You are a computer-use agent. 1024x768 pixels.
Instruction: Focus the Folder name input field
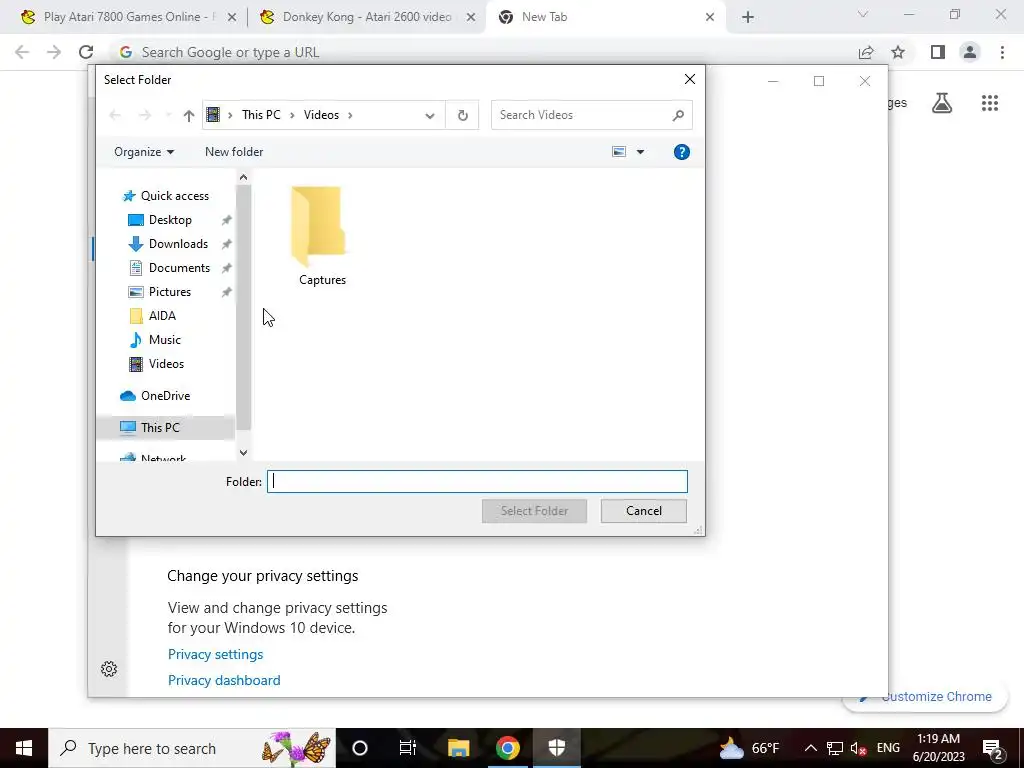click(477, 482)
